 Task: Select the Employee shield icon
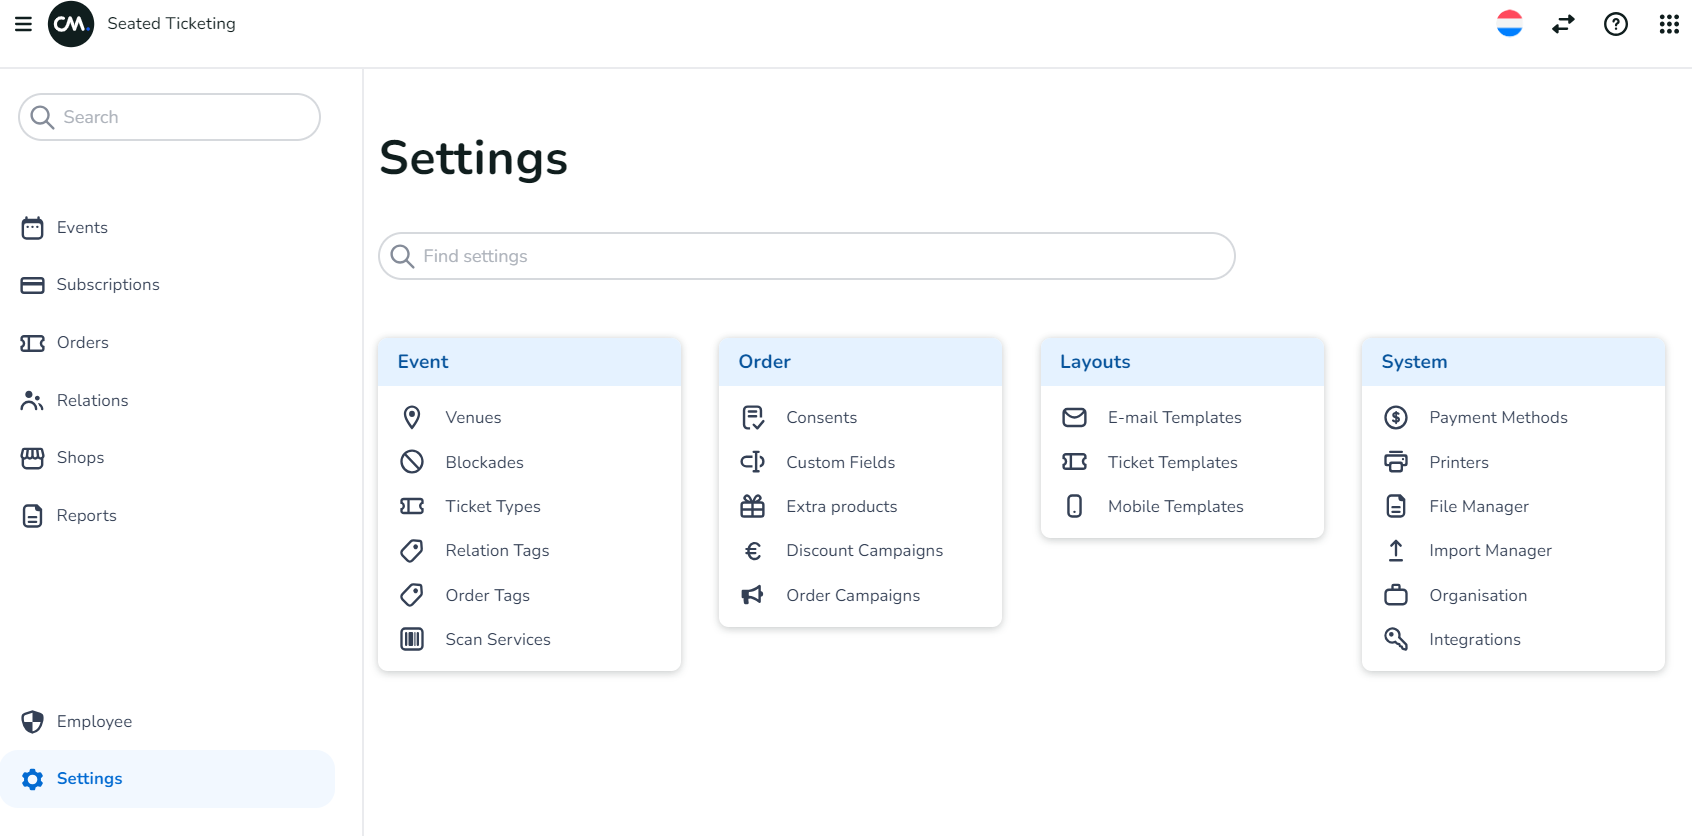click(x=33, y=722)
